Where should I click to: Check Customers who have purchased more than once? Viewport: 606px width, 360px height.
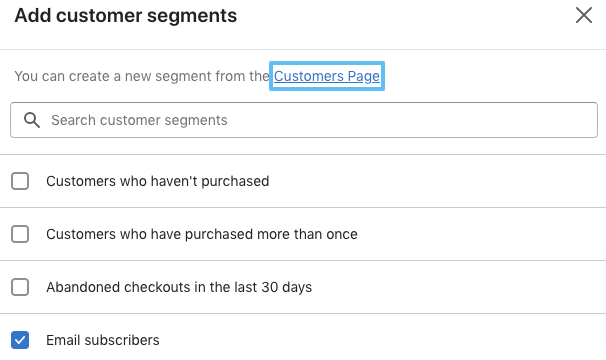point(20,234)
